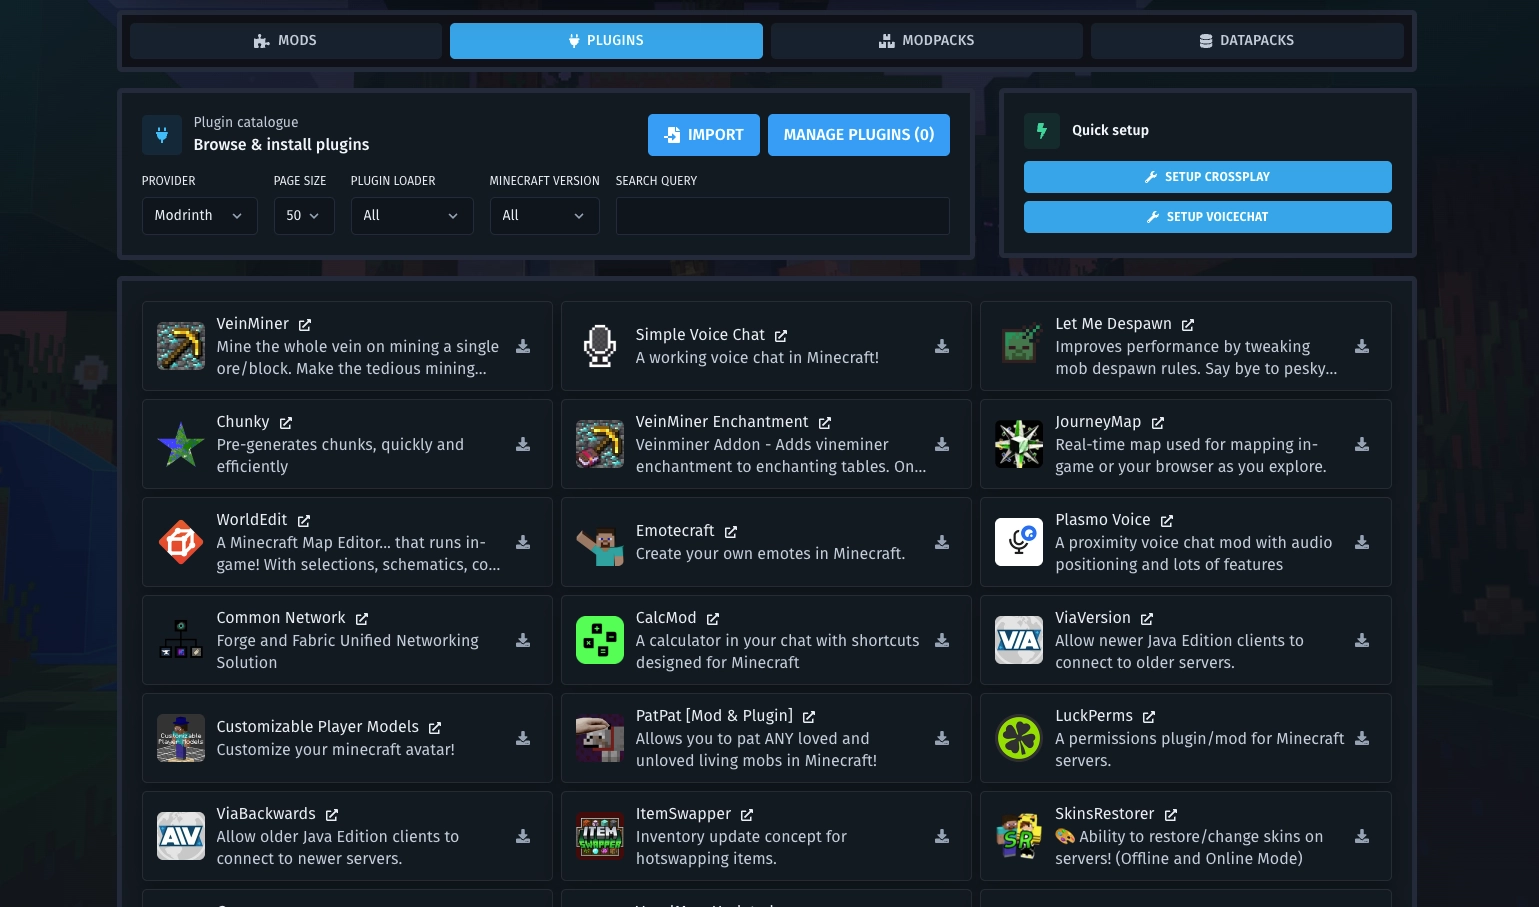
Task: Open SkinsRestorer external link icon
Action: point(1171,815)
